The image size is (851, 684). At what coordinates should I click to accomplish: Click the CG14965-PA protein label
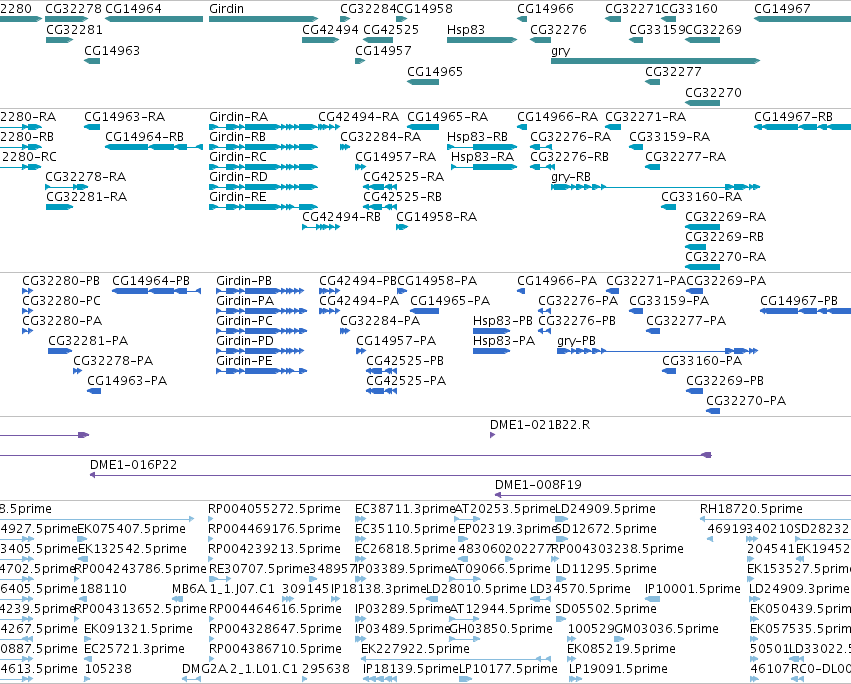(450, 301)
